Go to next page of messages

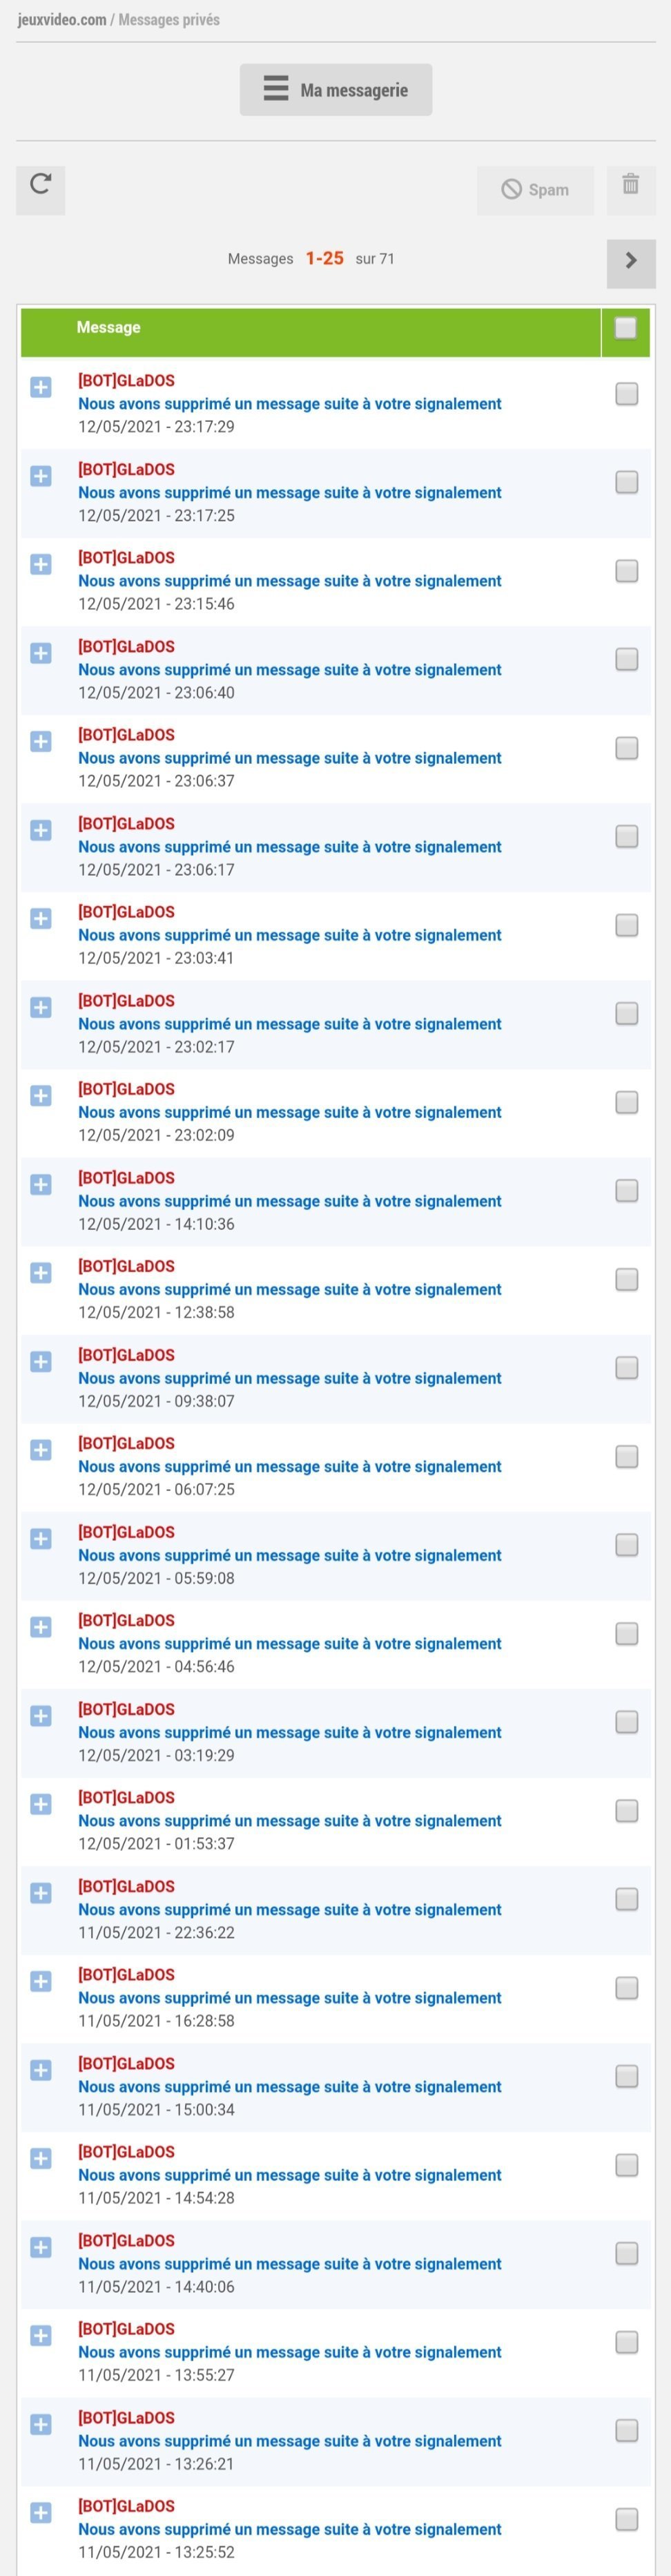pyautogui.click(x=631, y=263)
